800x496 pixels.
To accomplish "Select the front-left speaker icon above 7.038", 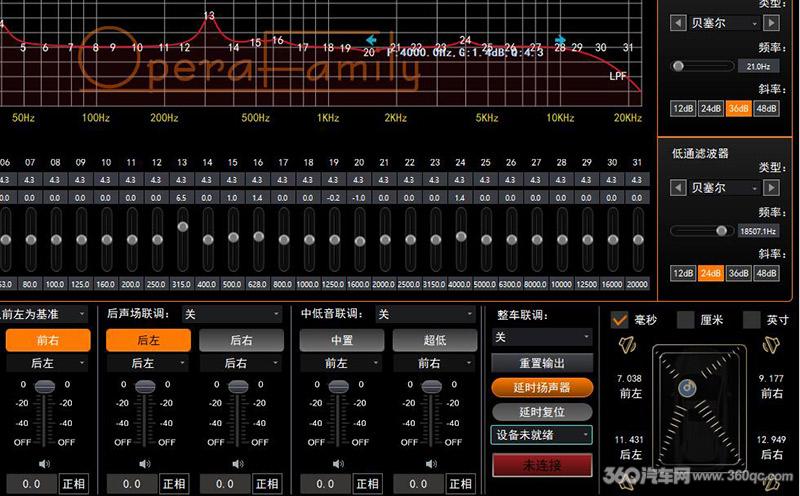I will coord(628,346).
